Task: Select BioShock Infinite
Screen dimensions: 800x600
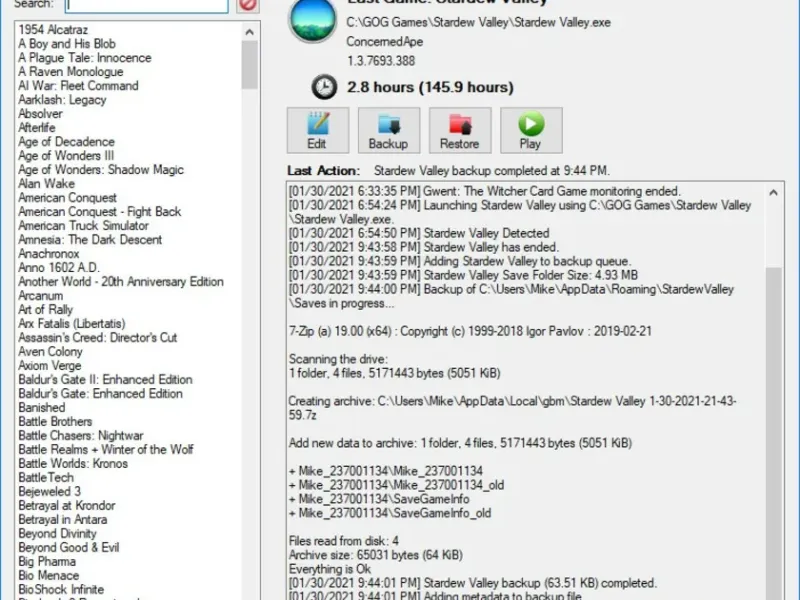Action: [61, 590]
